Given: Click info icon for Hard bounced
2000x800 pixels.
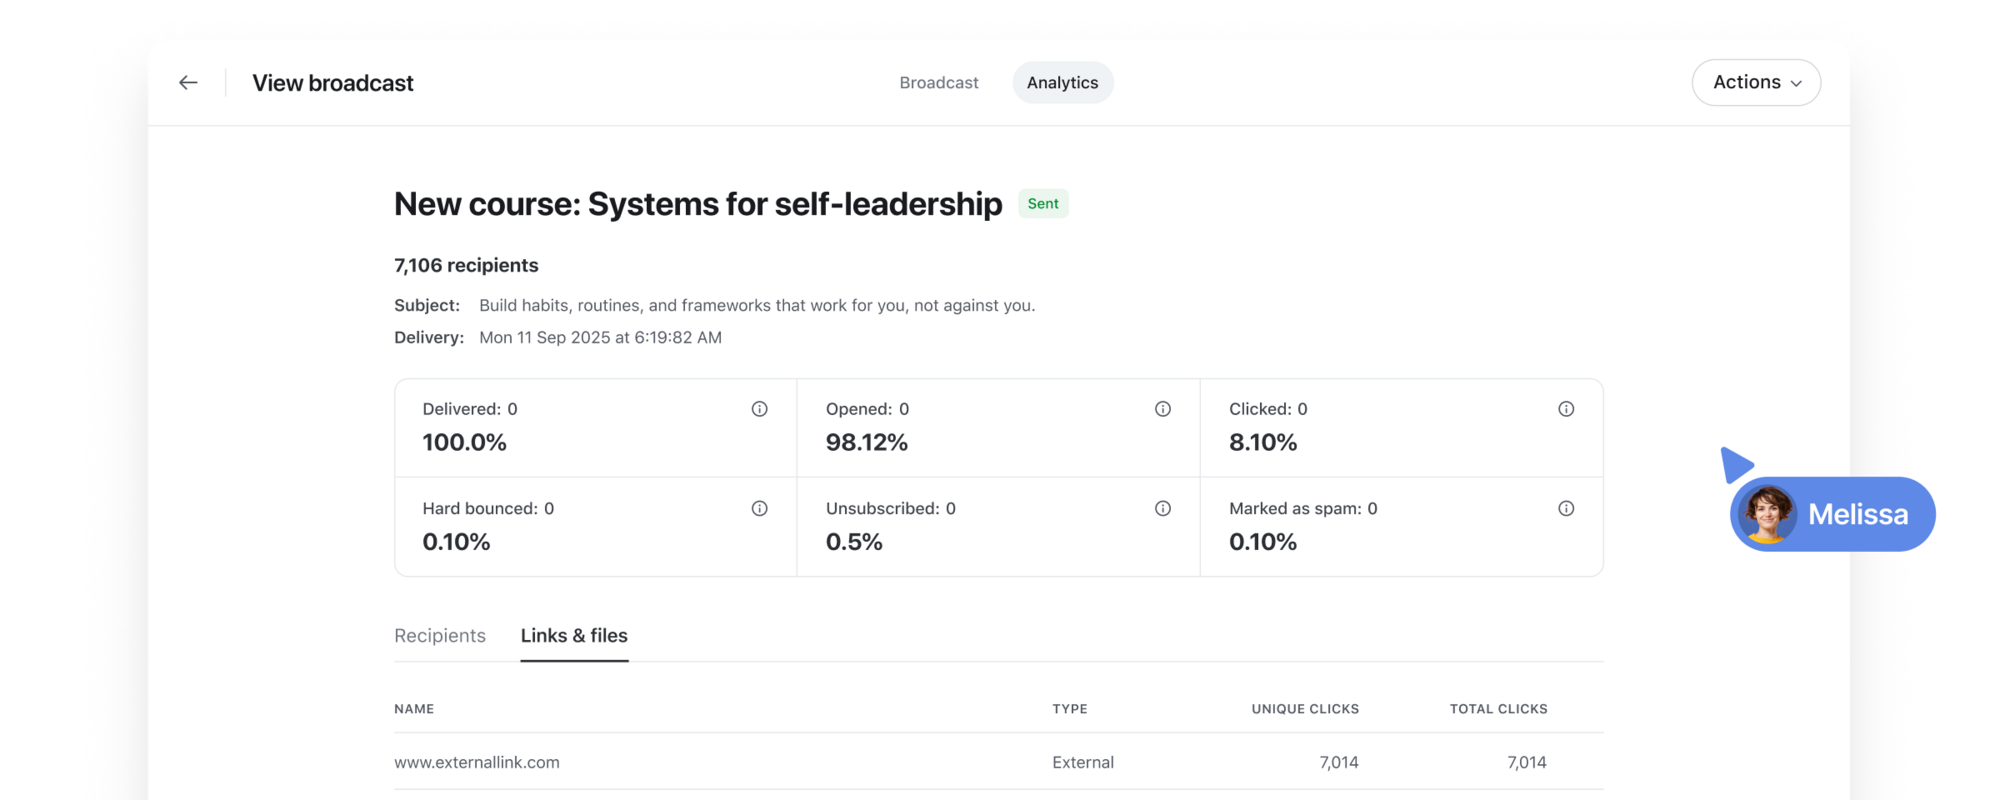Looking at the screenshot, I should 760,509.
